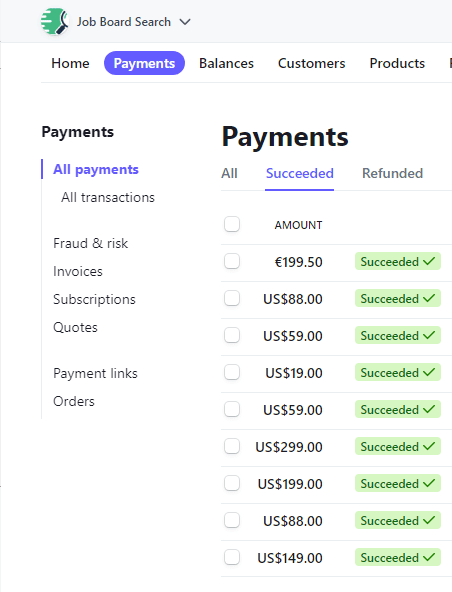Open the Customers navigation tab
452x592 pixels.
[312, 63]
